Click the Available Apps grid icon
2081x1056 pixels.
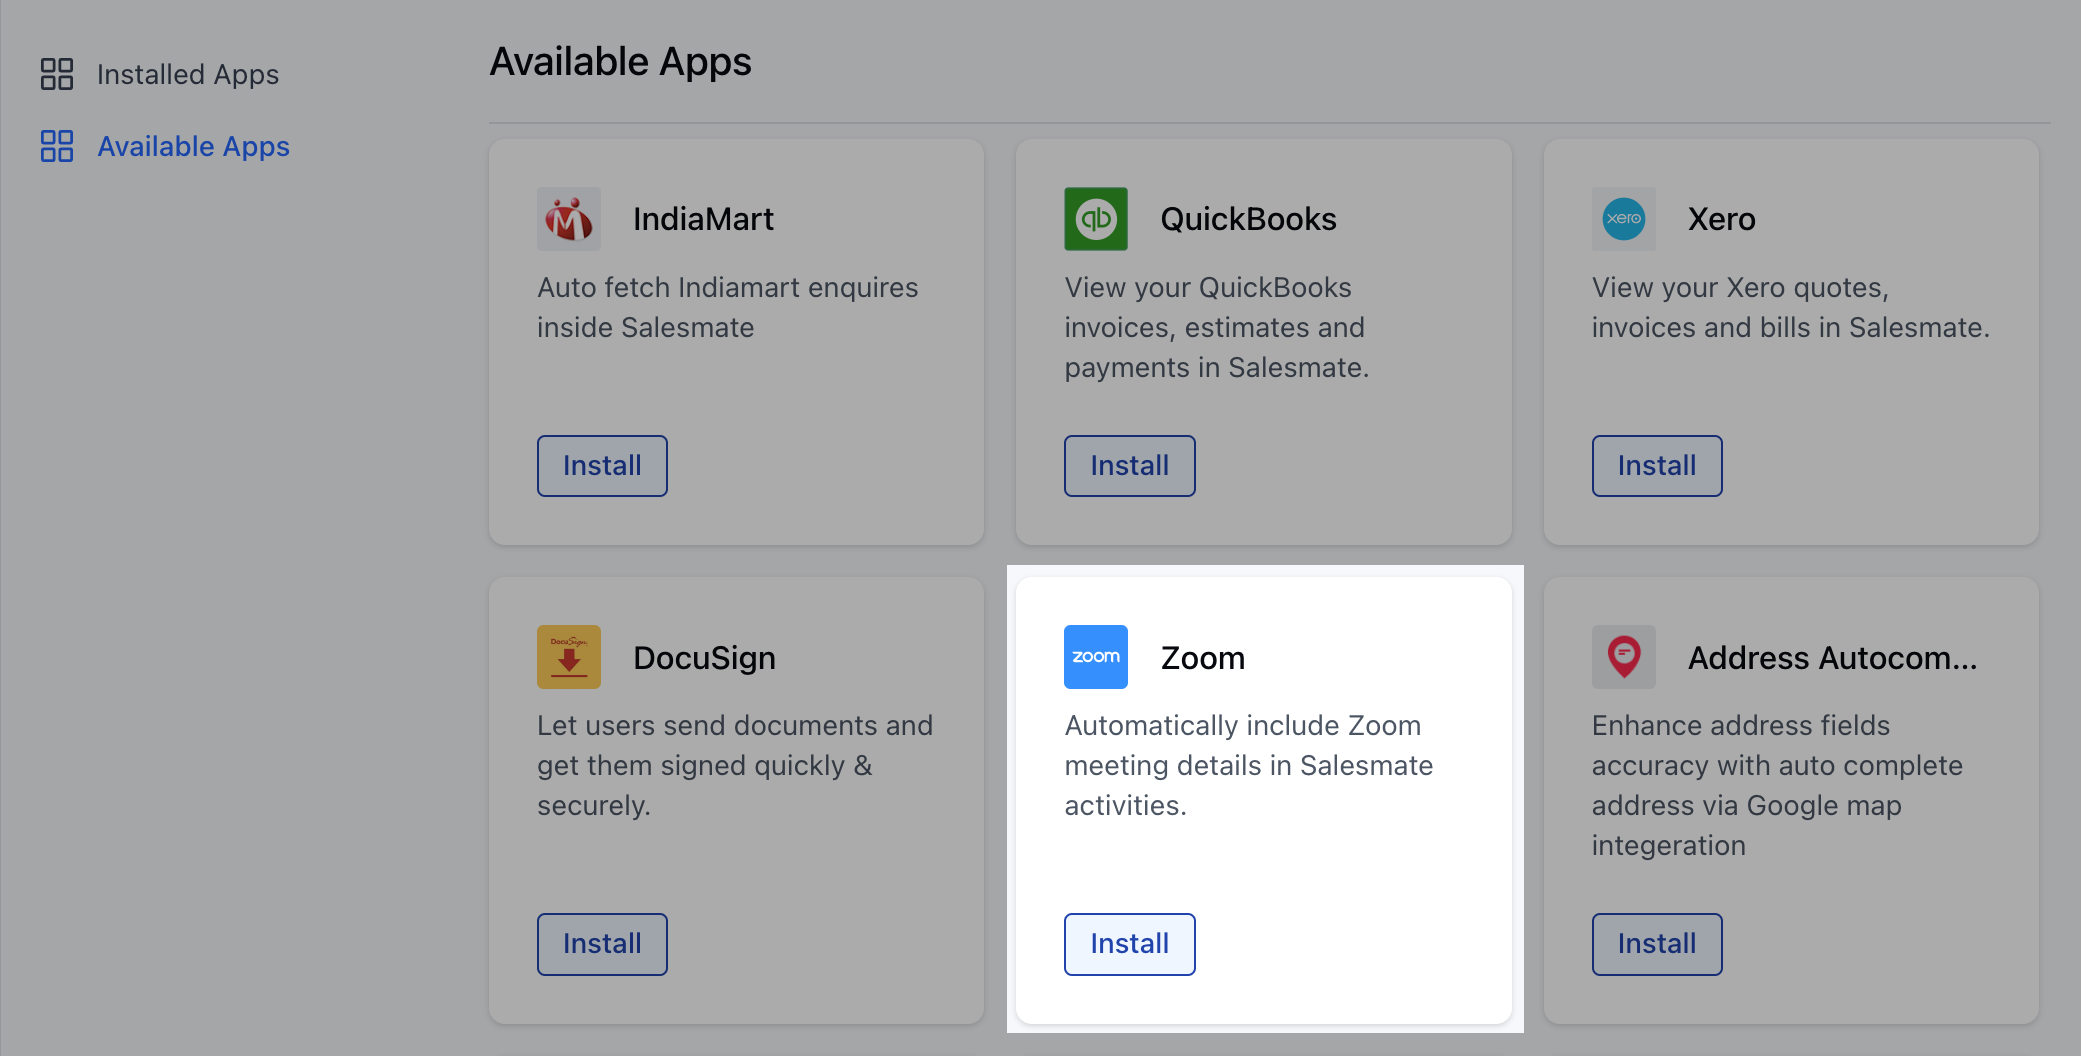57,146
